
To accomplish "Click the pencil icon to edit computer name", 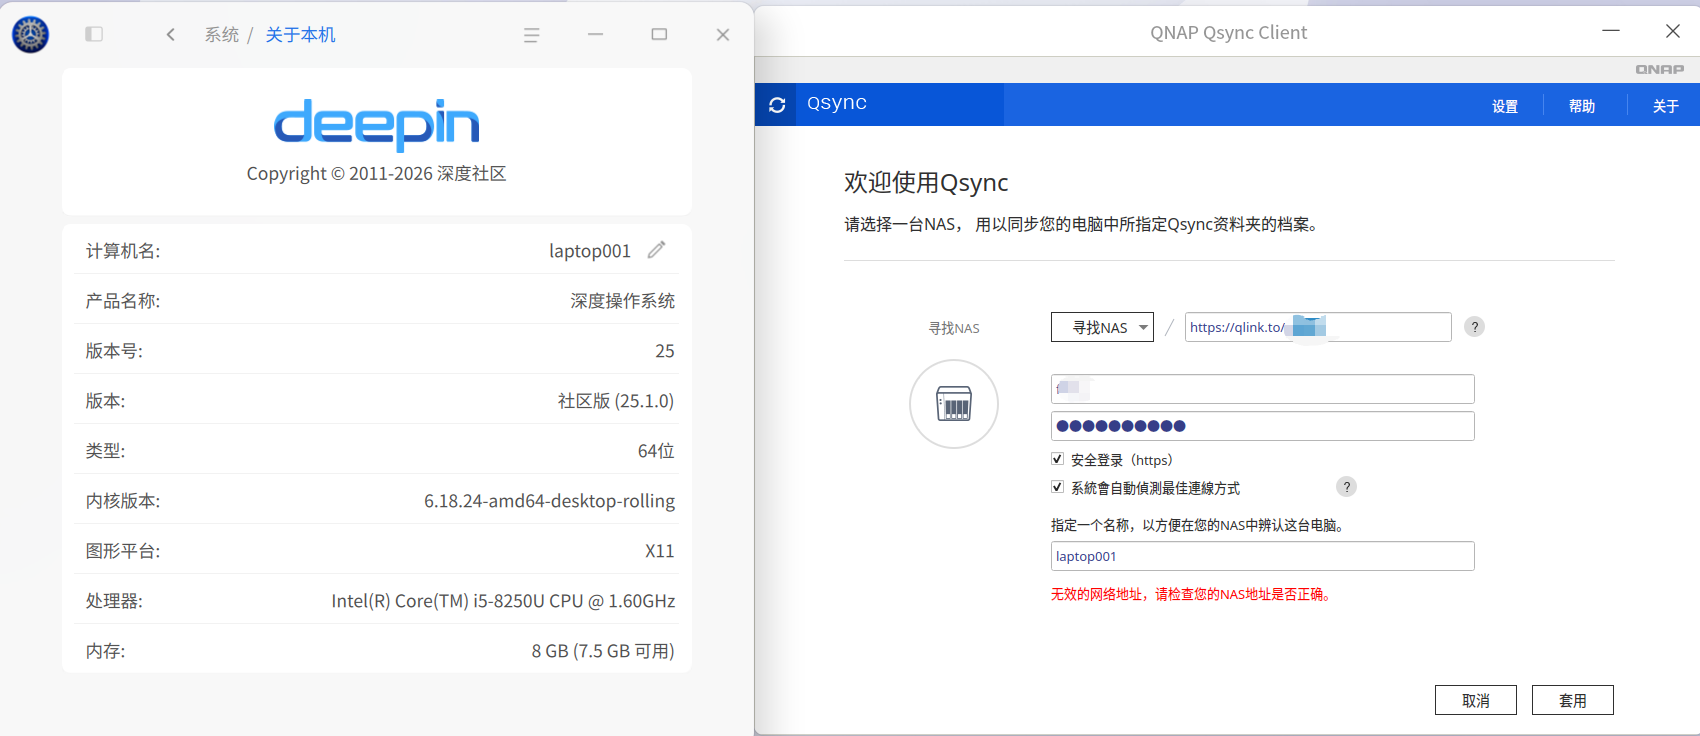I will click(x=656, y=250).
